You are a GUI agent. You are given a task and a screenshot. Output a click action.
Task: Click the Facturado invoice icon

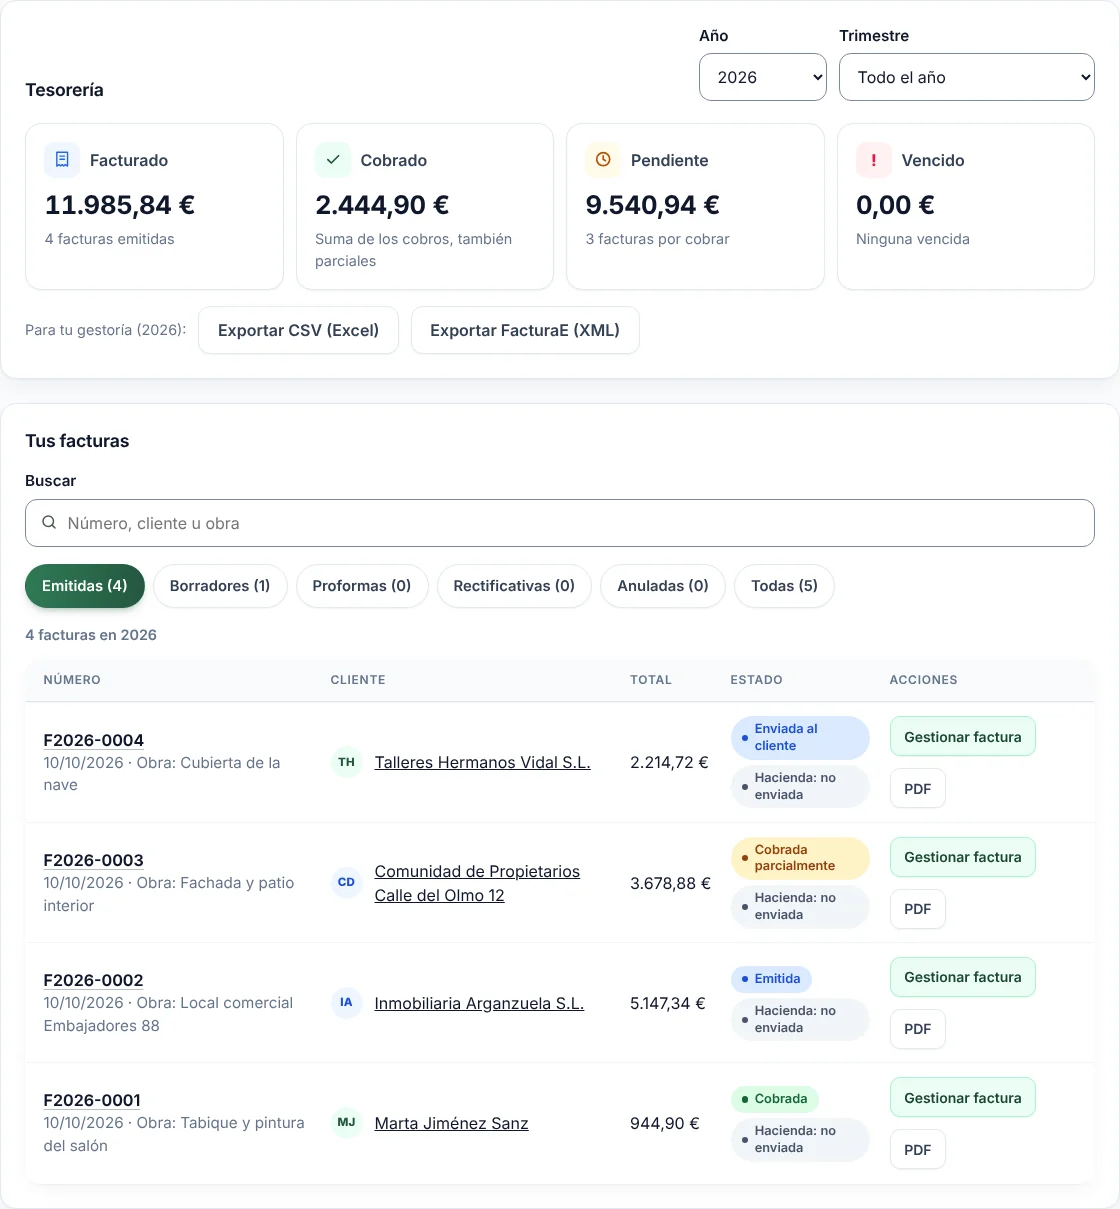(x=62, y=160)
